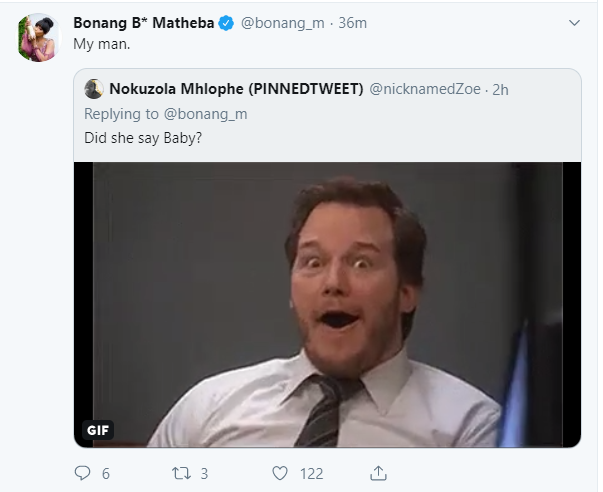This screenshot has width=603, height=492.
Task: Click Nokuzola Mhlophe's small avatar
Action: tap(94, 89)
